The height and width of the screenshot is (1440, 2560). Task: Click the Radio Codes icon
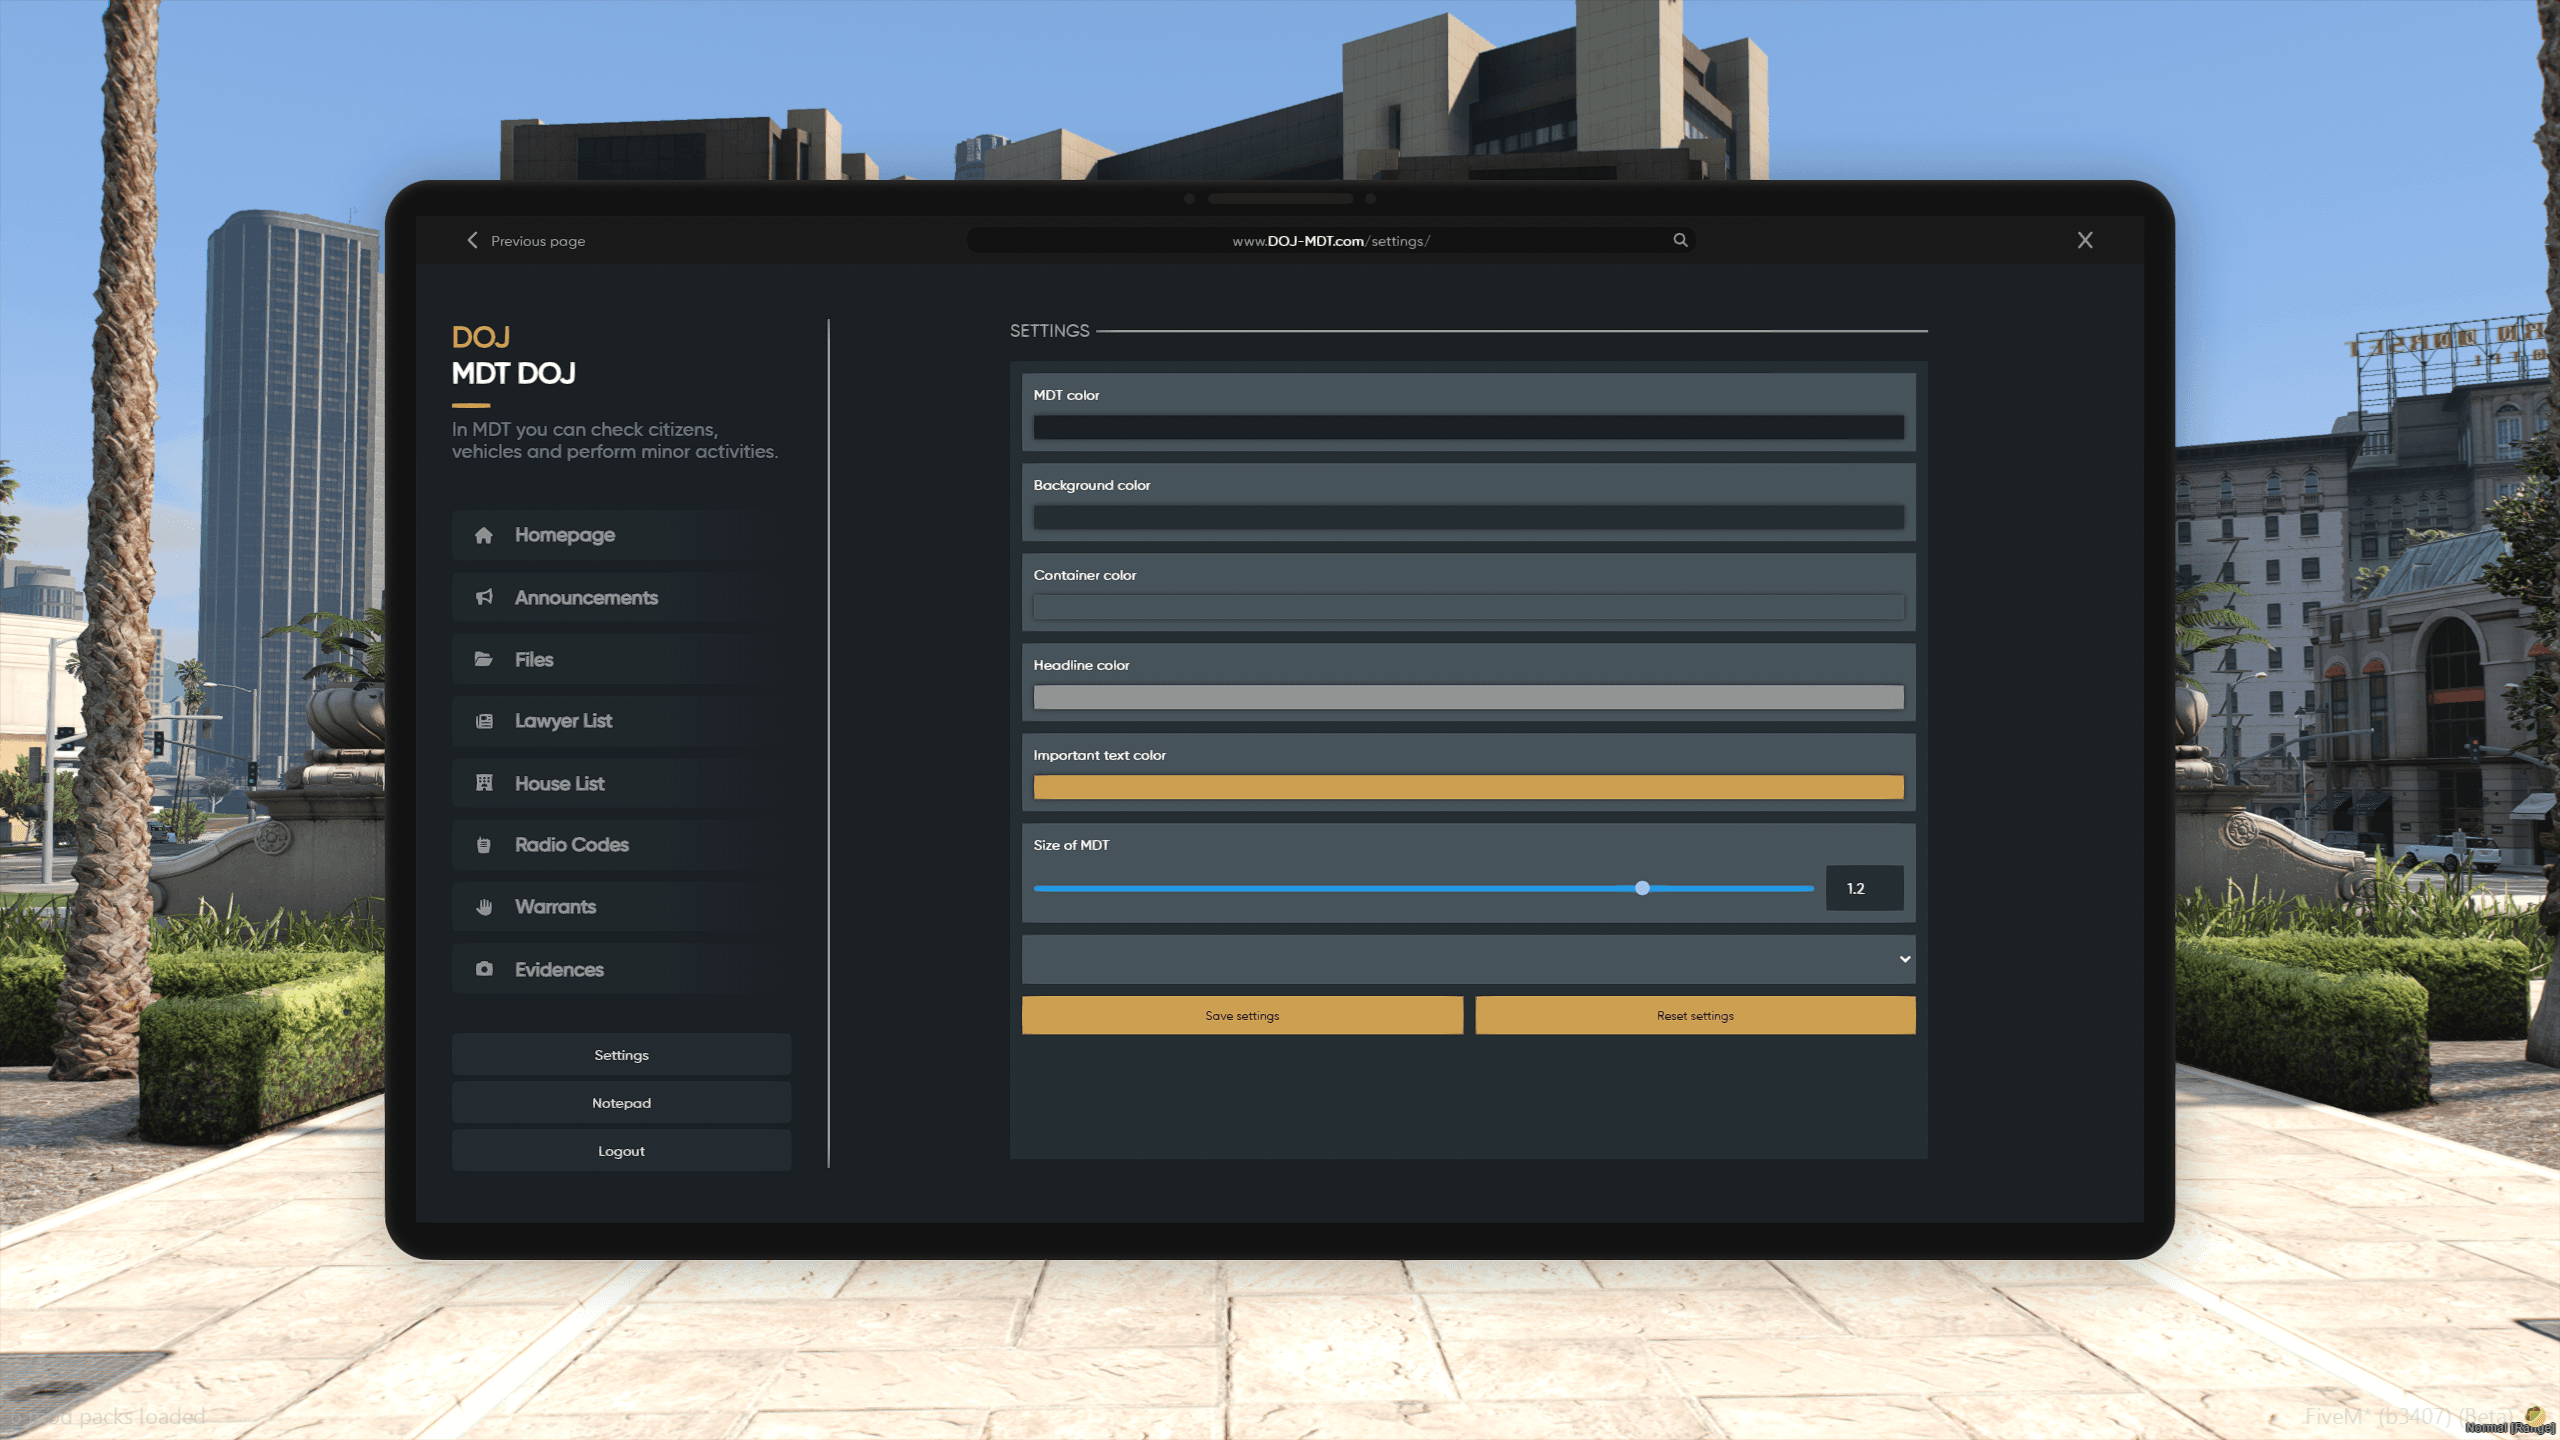484,845
